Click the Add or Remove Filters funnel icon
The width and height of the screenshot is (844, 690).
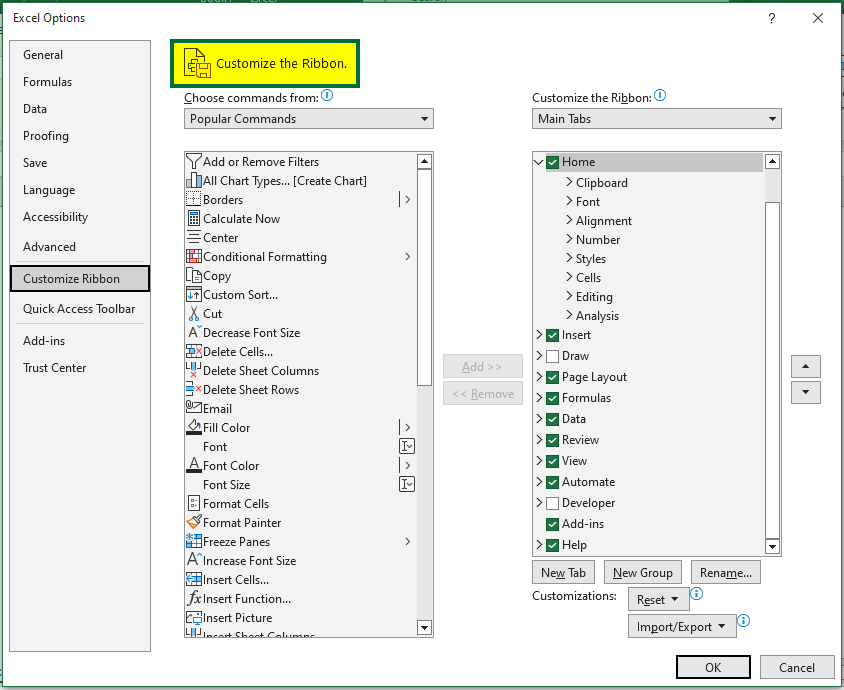click(193, 161)
